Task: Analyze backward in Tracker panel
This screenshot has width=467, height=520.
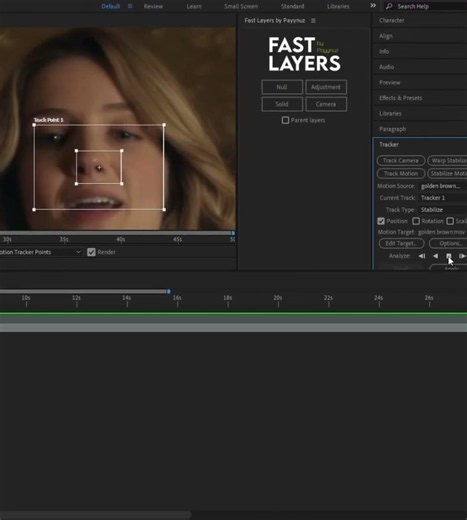Action: (435, 256)
